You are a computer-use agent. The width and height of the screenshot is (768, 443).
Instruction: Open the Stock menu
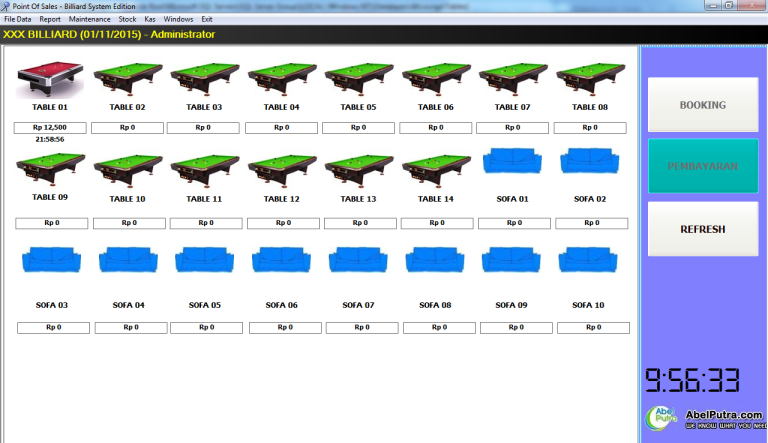[x=127, y=19]
